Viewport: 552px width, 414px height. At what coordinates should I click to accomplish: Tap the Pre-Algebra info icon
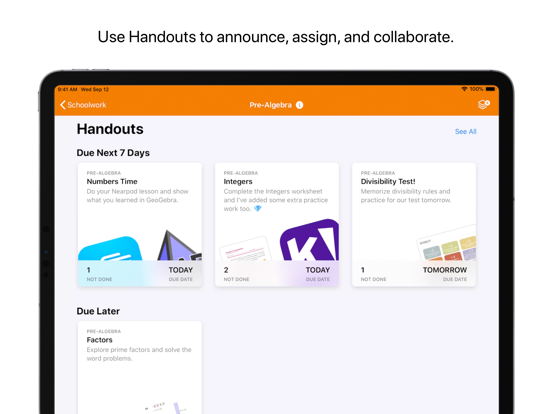[300, 105]
